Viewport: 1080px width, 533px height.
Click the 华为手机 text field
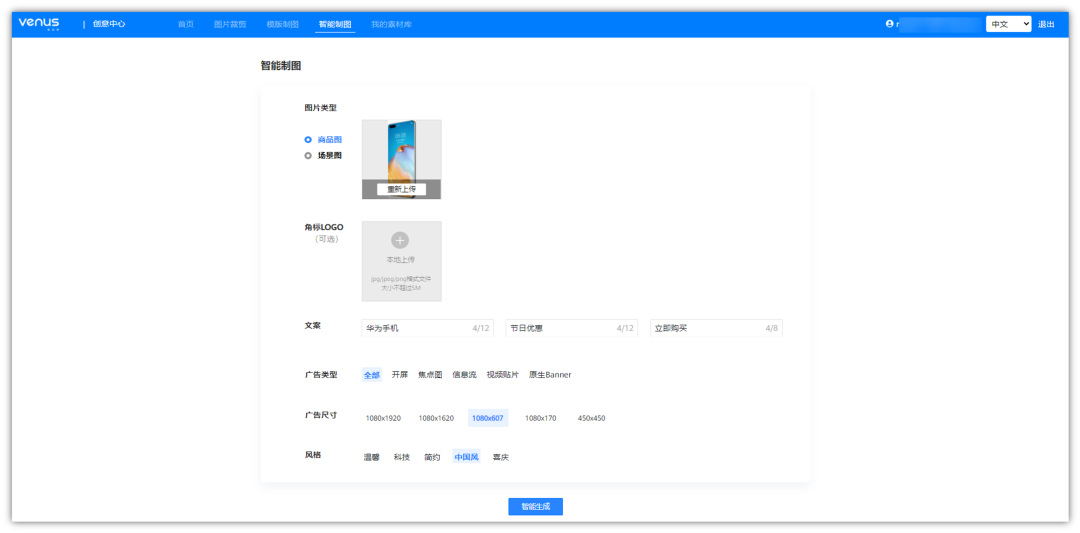pyautogui.click(x=428, y=328)
